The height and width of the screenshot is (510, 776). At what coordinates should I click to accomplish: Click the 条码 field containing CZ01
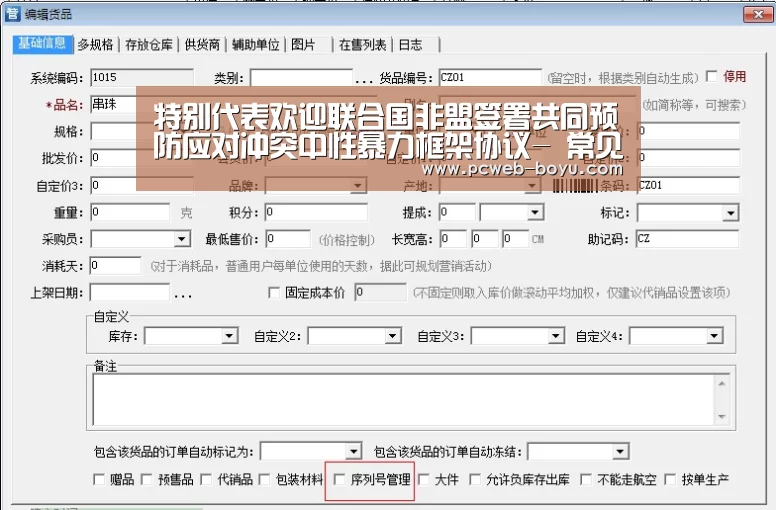(x=688, y=185)
